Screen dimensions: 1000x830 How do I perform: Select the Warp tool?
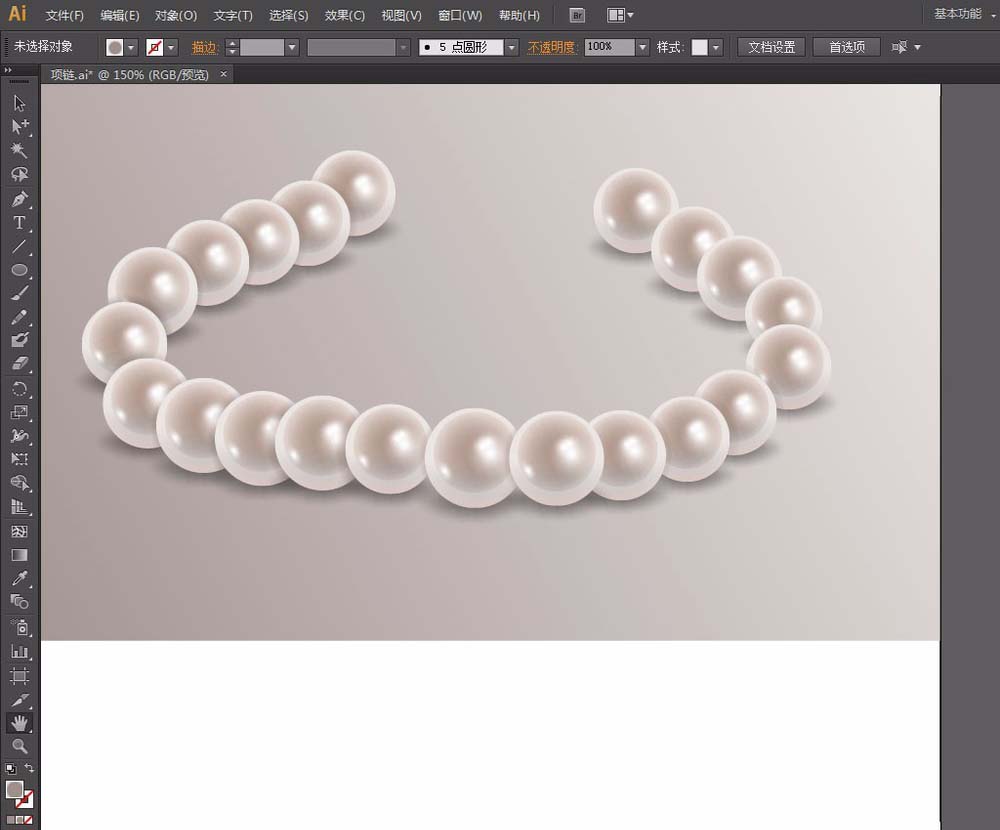point(19,436)
